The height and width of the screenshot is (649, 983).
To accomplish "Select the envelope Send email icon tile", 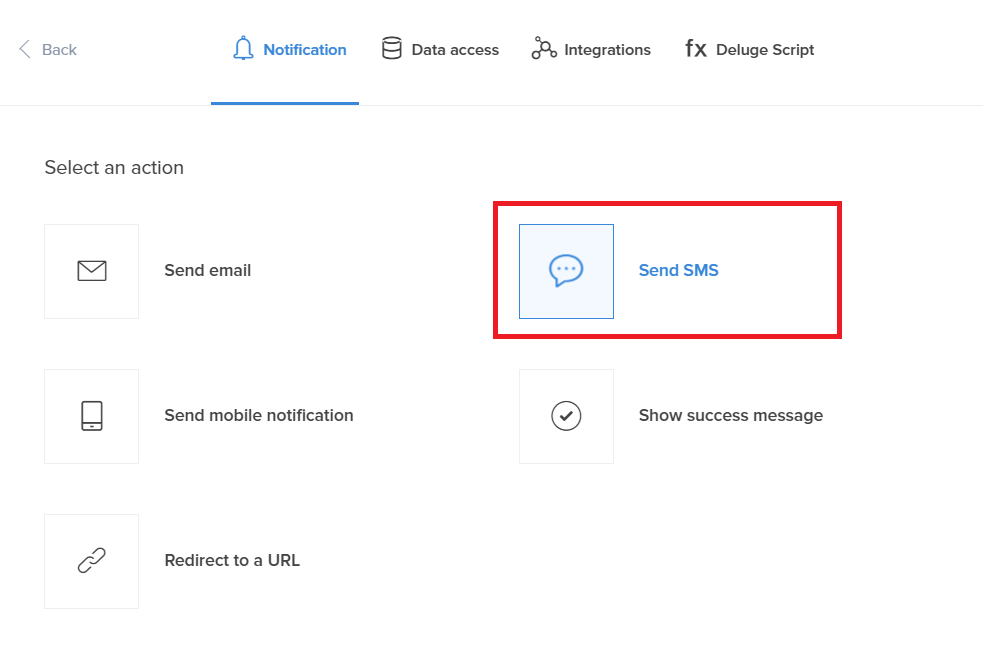I will (x=92, y=271).
